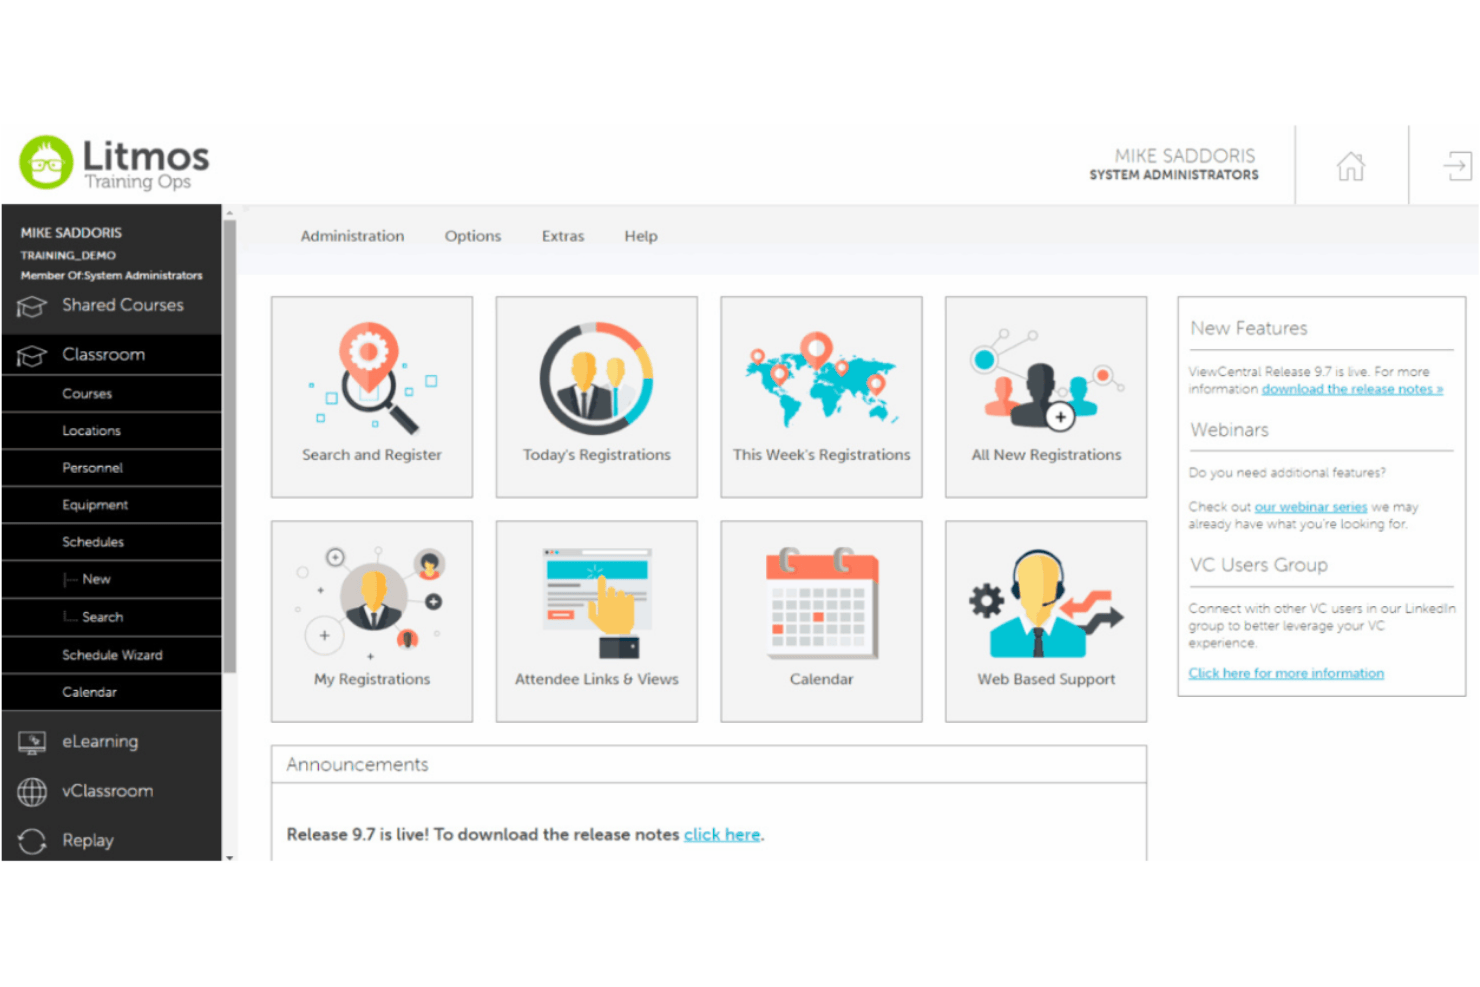
Task: Follow the click here link in Announcements
Action: [x=722, y=834]
